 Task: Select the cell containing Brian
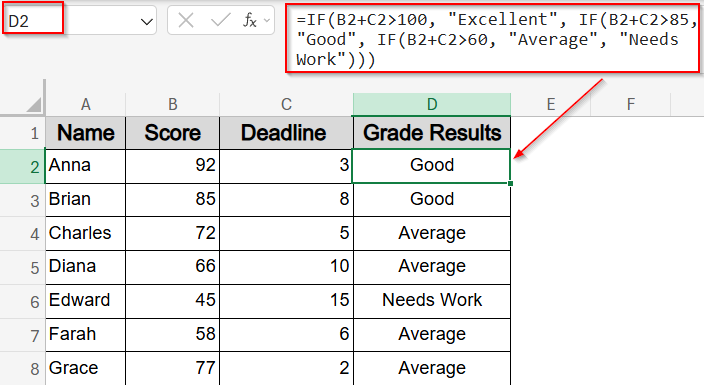[x=85, y=199]
